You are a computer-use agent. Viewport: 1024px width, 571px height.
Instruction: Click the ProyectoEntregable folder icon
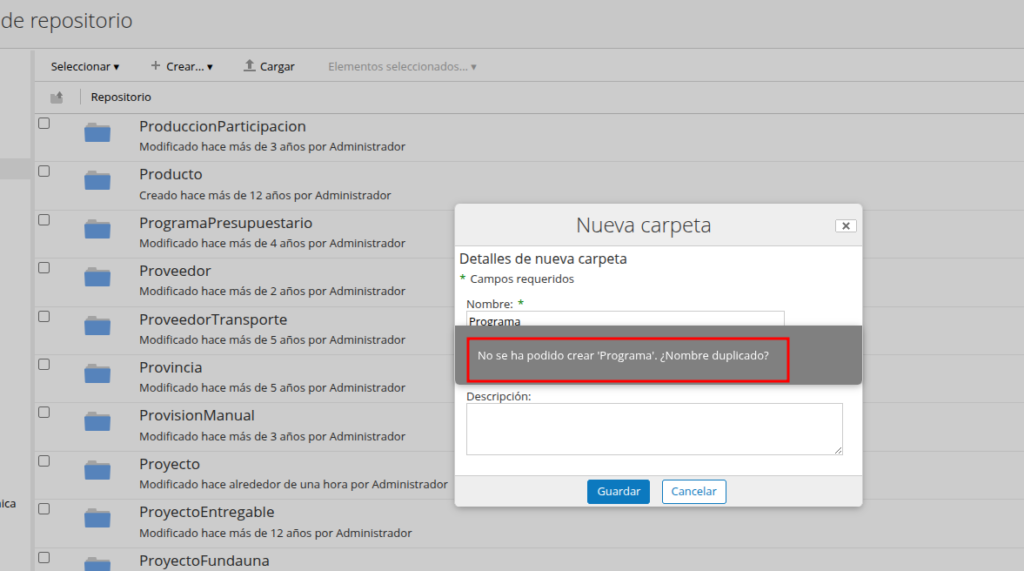tap(97, 518)
